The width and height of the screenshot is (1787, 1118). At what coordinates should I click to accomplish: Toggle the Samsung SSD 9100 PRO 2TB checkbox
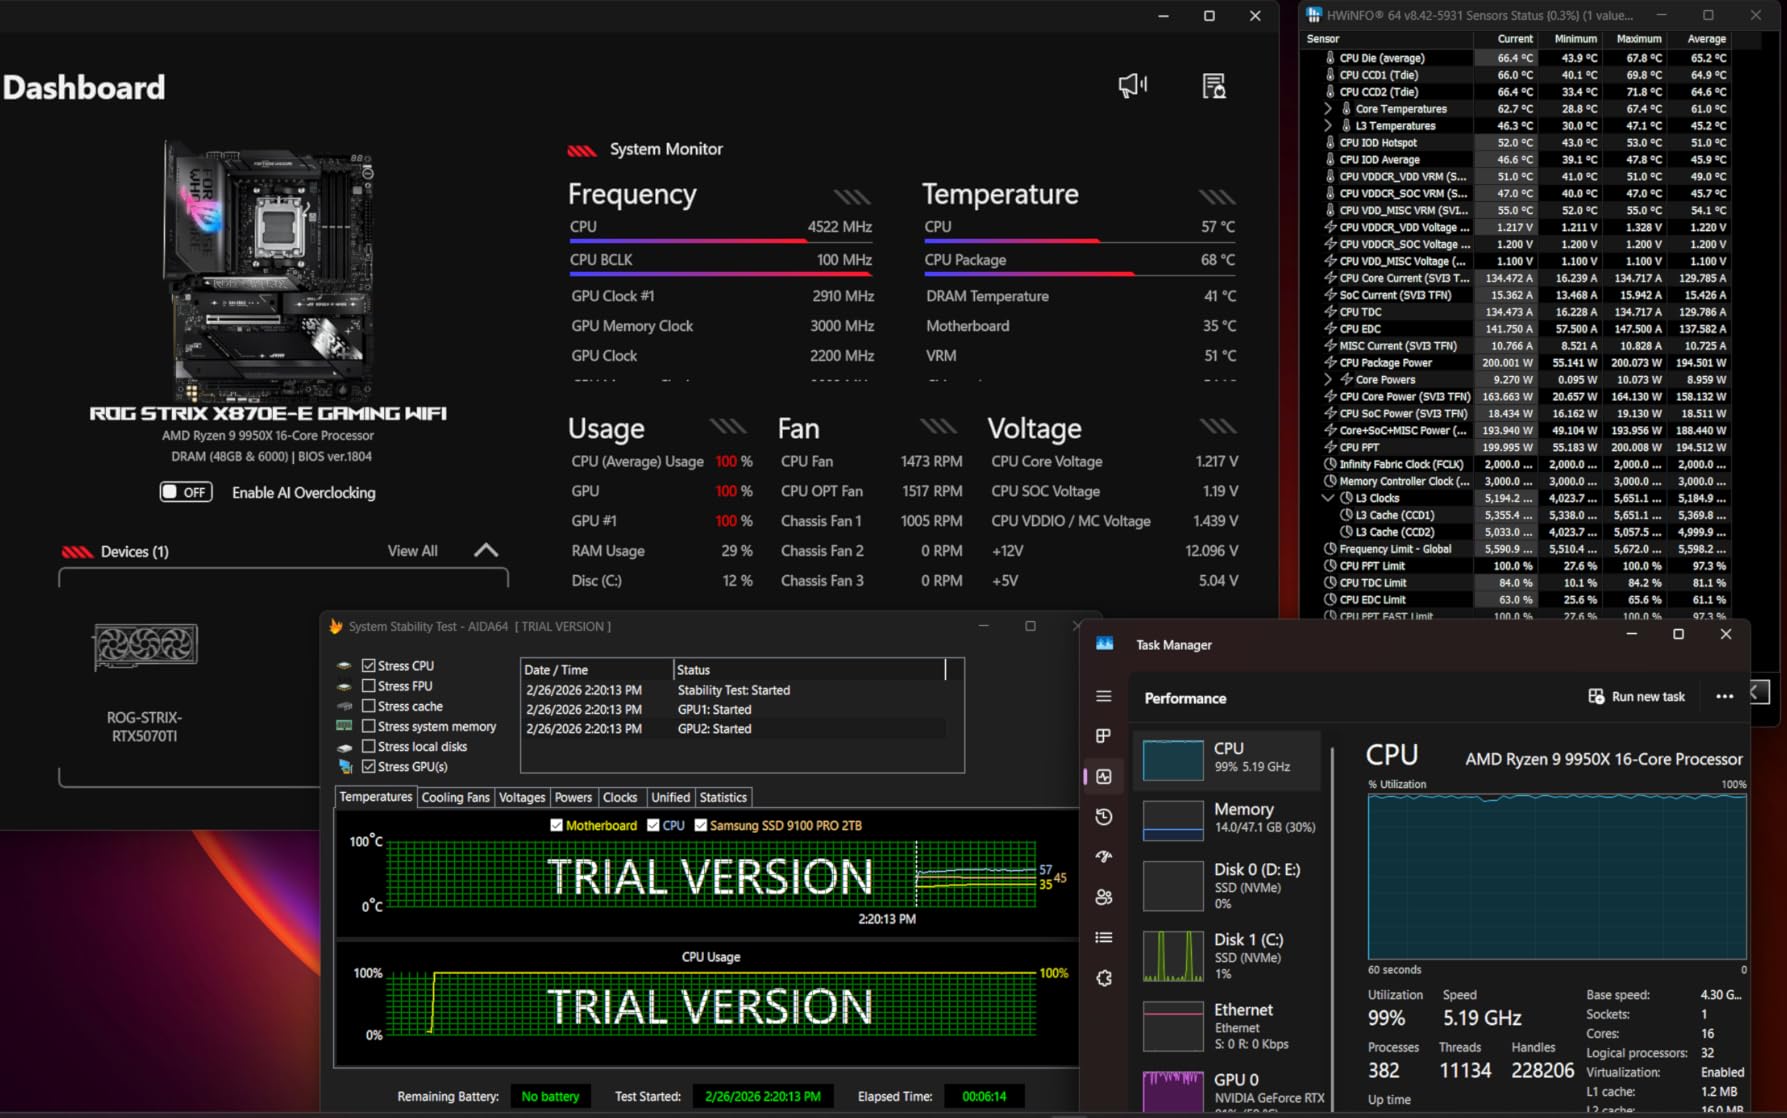click(700, 825)
